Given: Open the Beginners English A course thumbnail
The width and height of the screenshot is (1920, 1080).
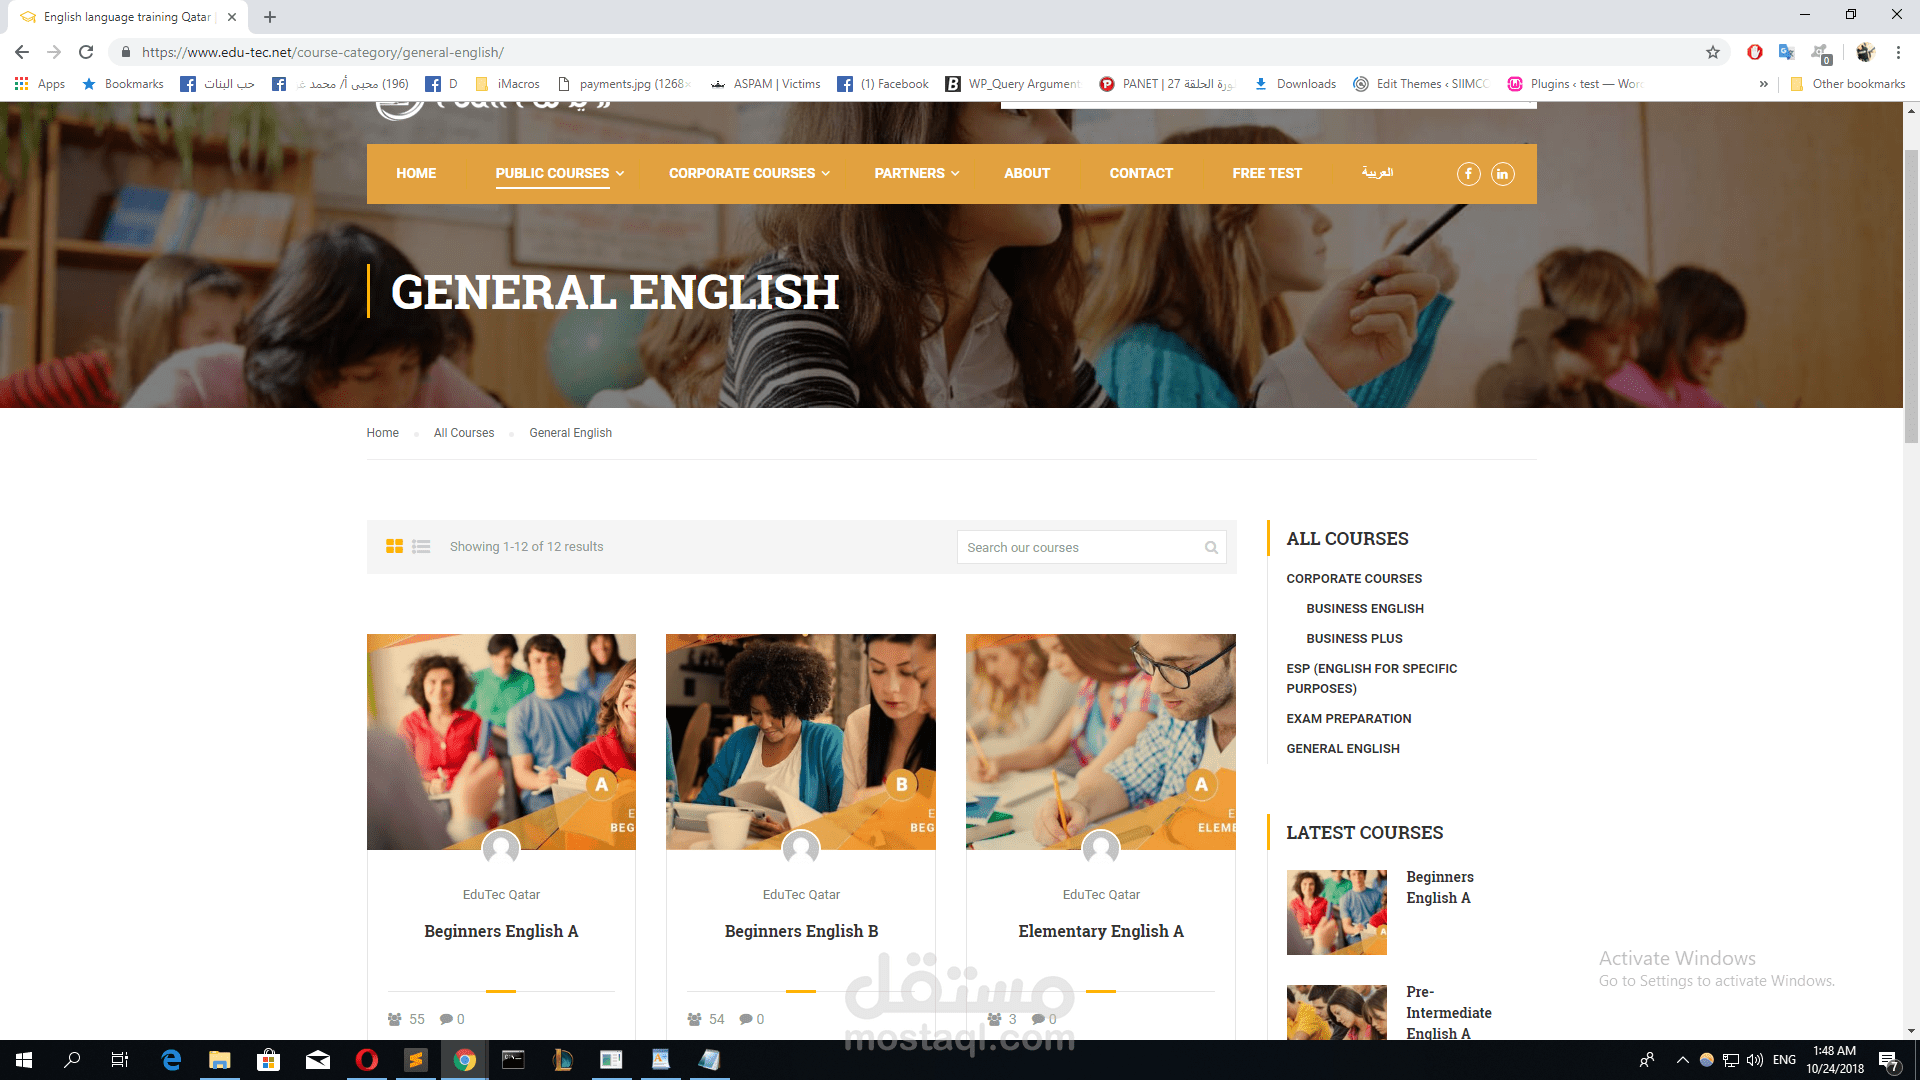Looking at the screenshot, I should point(501,742).
